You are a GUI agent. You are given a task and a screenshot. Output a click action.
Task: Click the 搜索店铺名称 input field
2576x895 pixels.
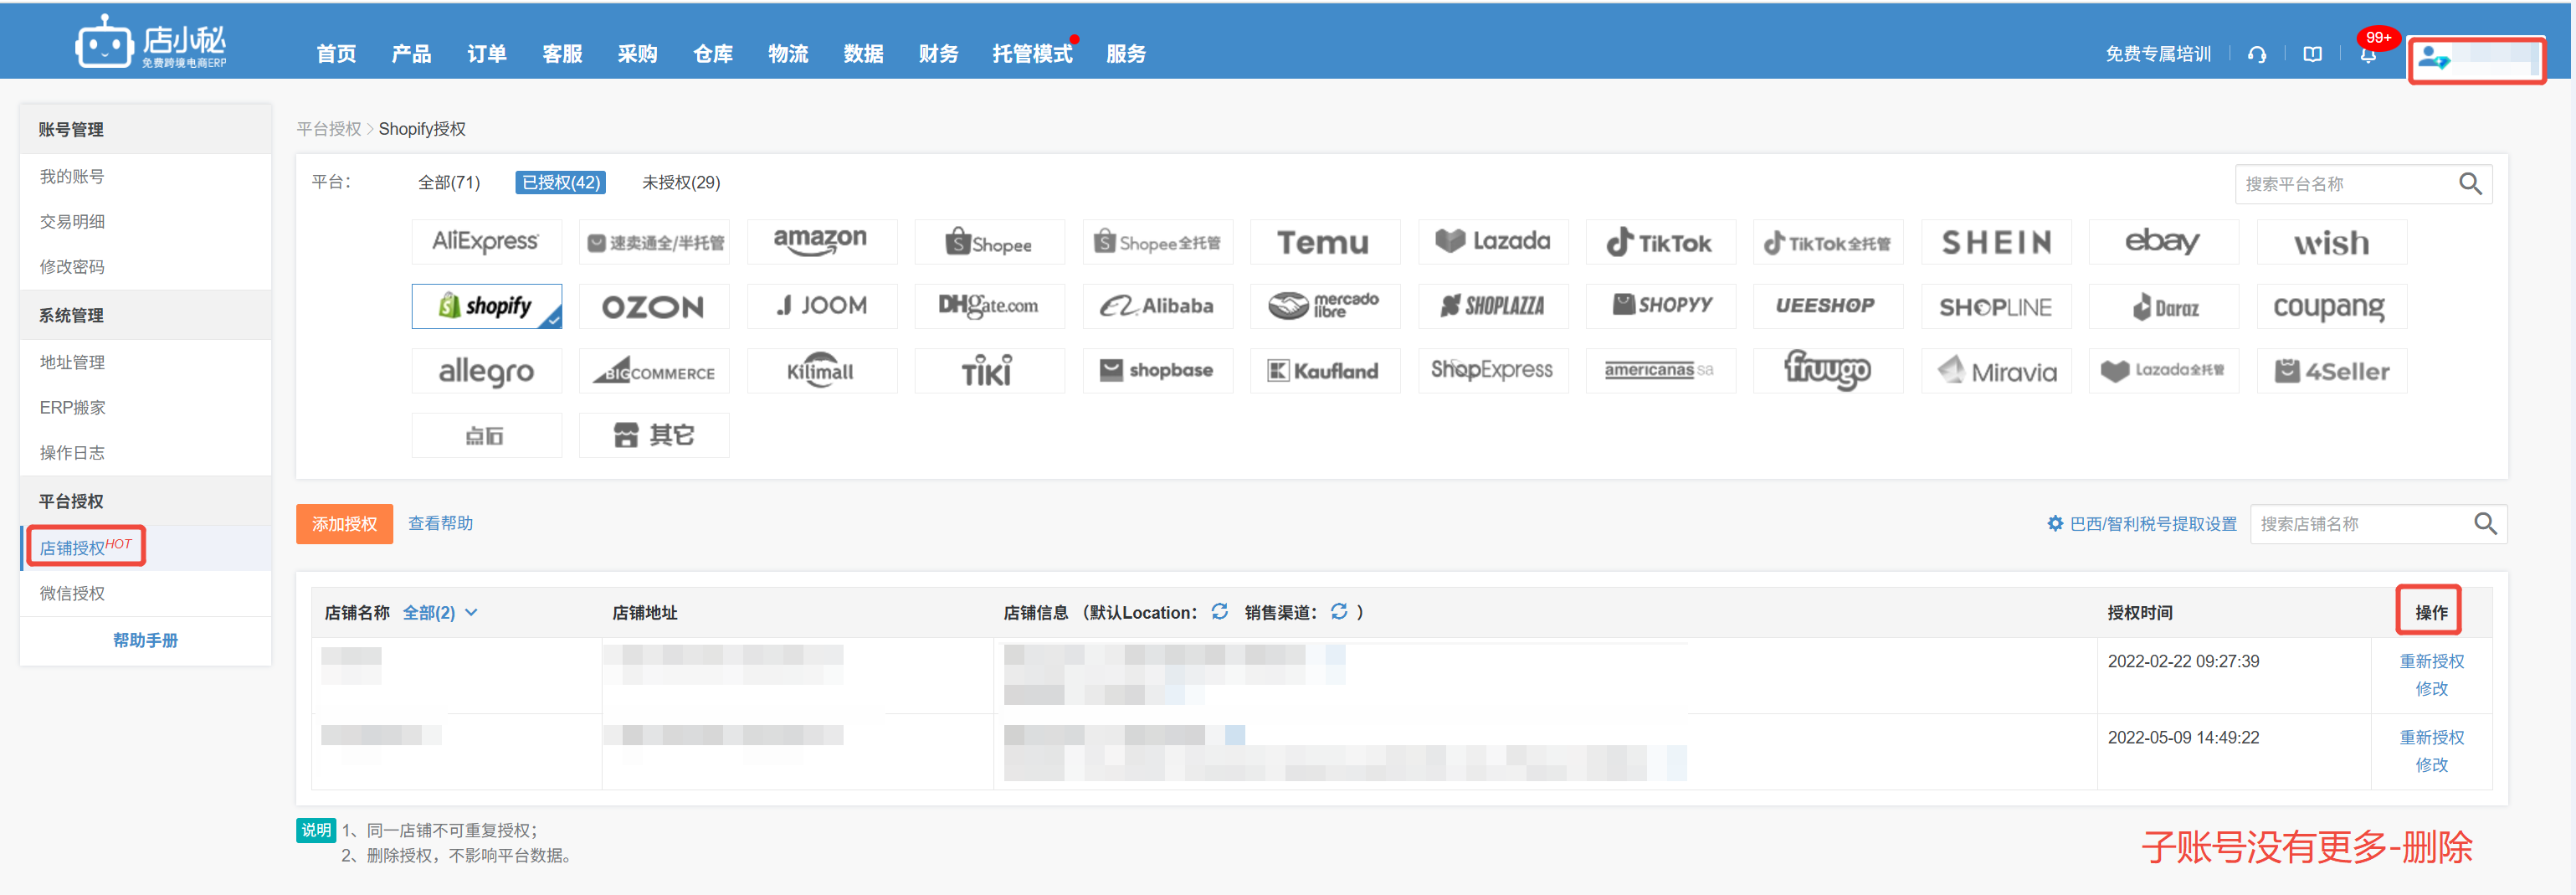(x=2360, y=524)
